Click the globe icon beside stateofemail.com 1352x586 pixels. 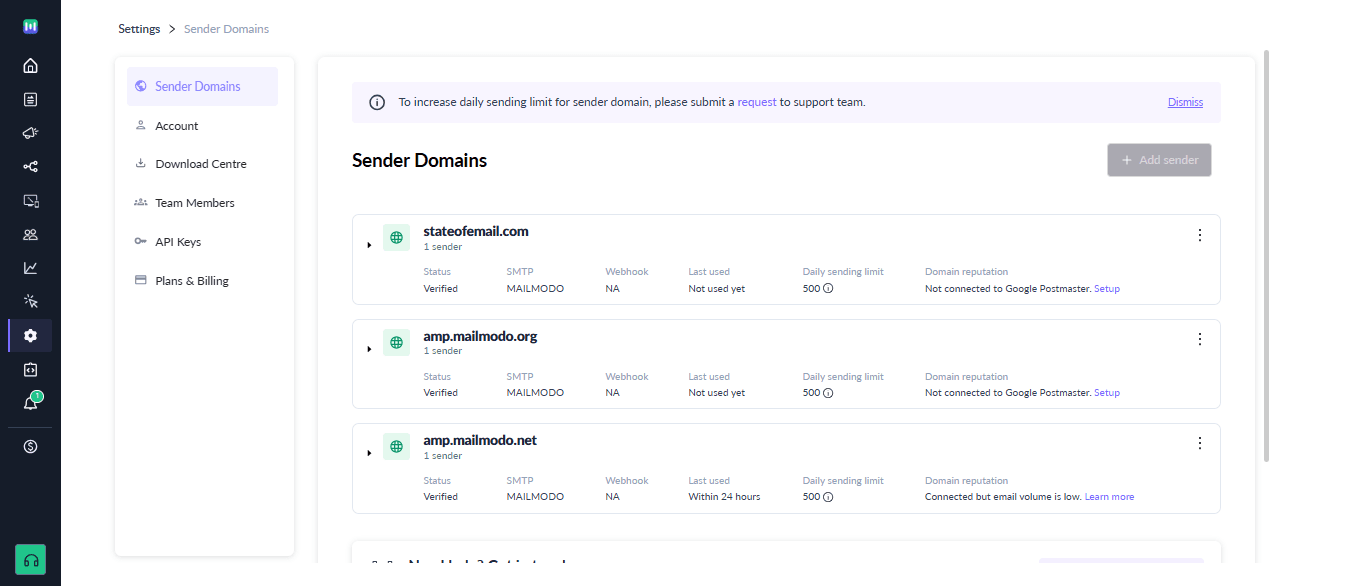(x=397, y=237)
